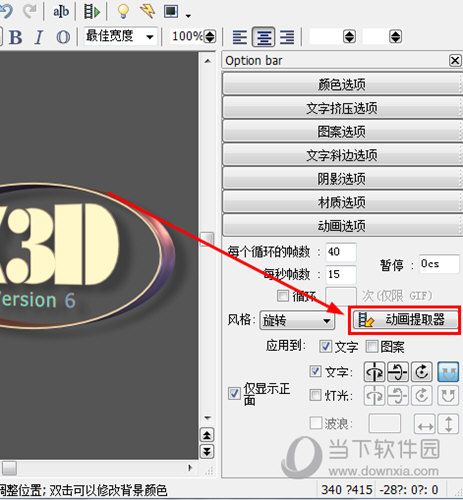The image size is (463, 500).
Task: Align text center
Action: click(263, 37)
